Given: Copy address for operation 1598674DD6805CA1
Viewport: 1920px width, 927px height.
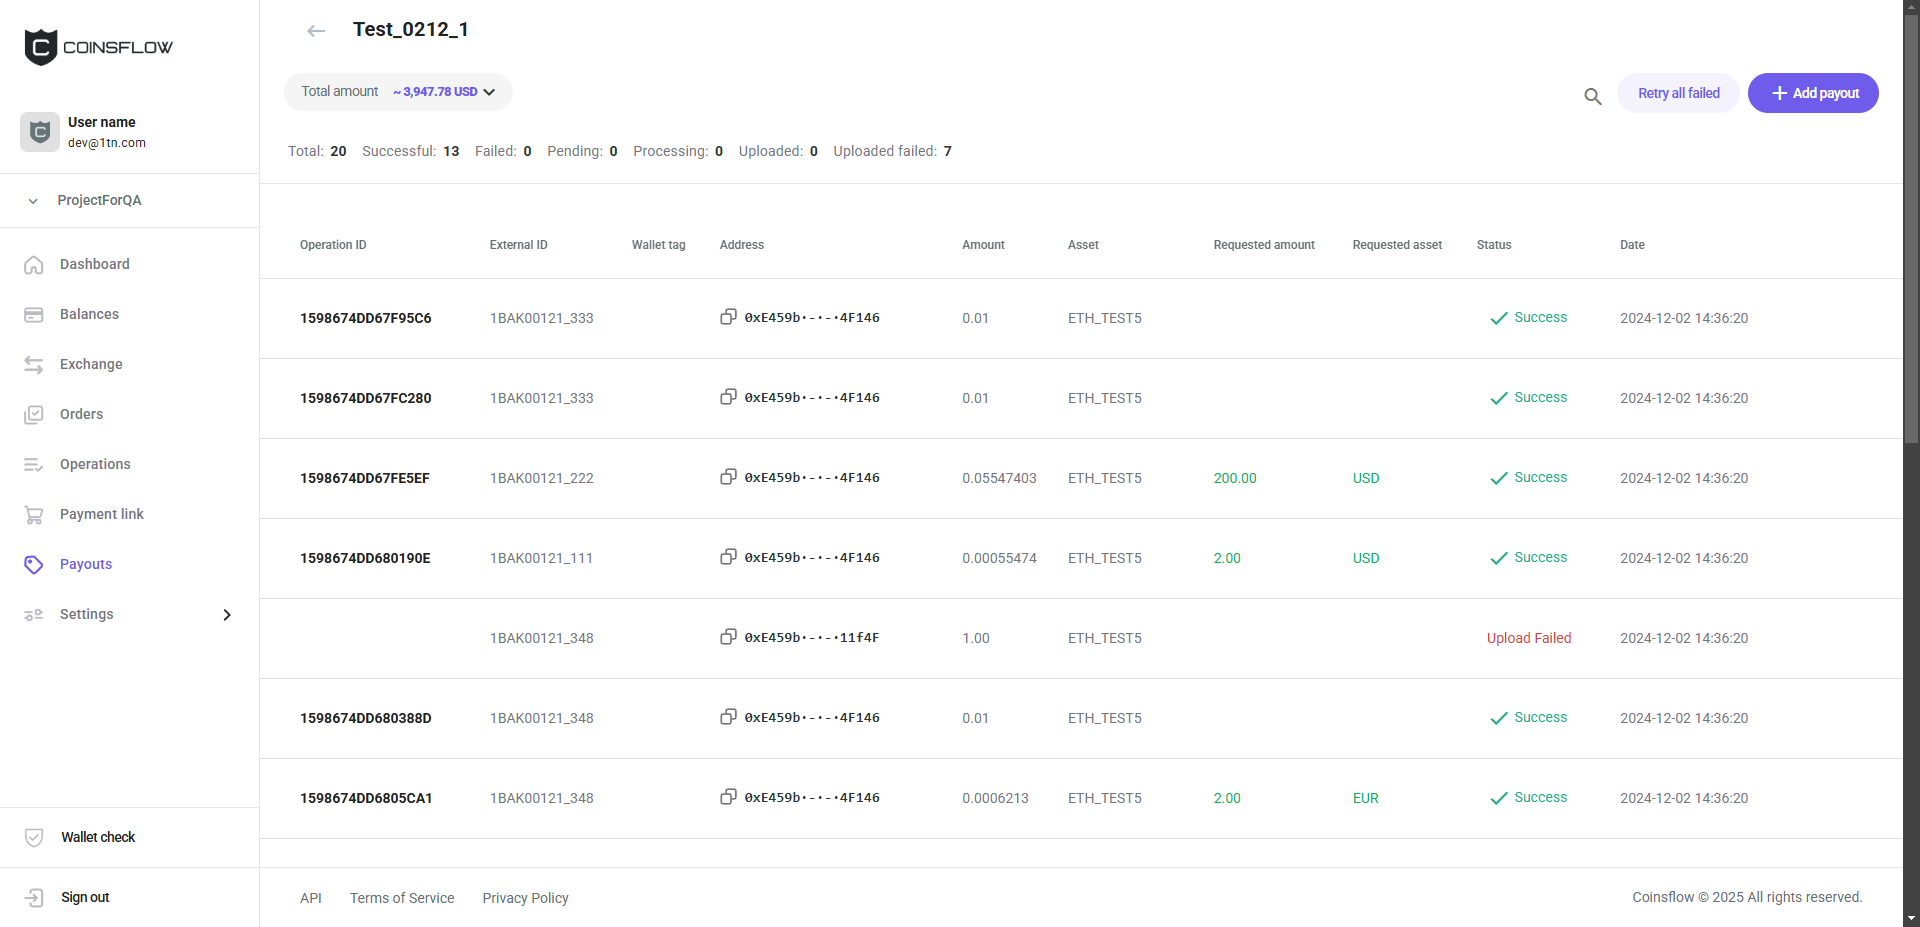Looking at the screenshot, I should coord(728,797).
